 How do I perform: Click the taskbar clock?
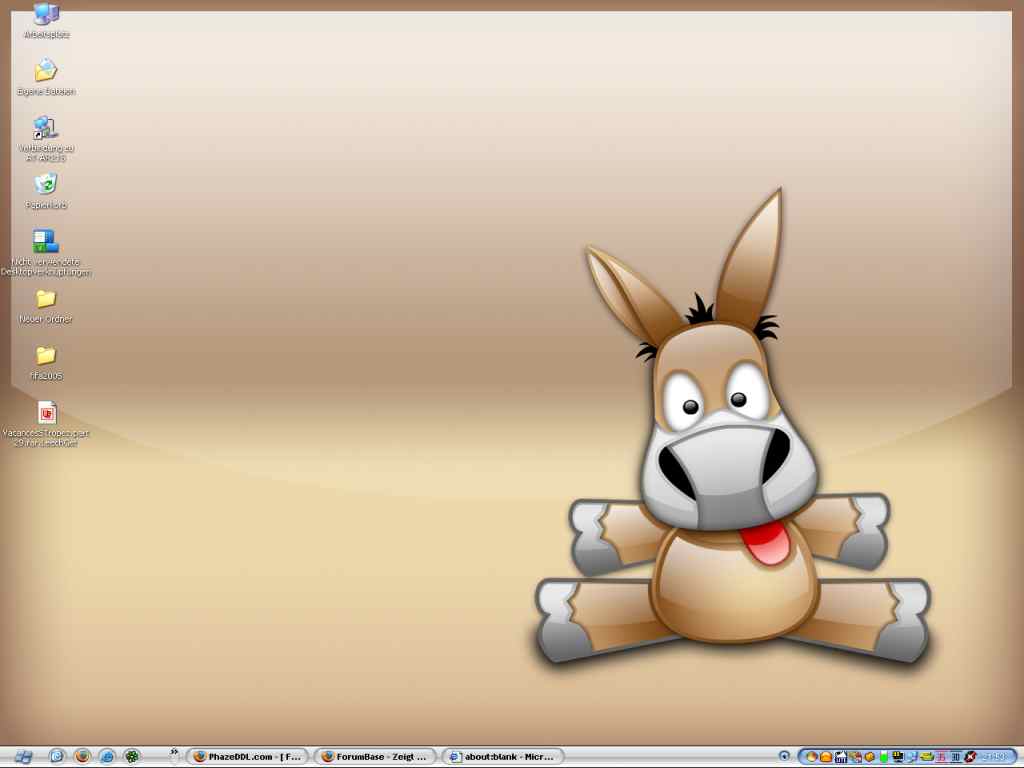pyautogui.click(x=995, y=757)
